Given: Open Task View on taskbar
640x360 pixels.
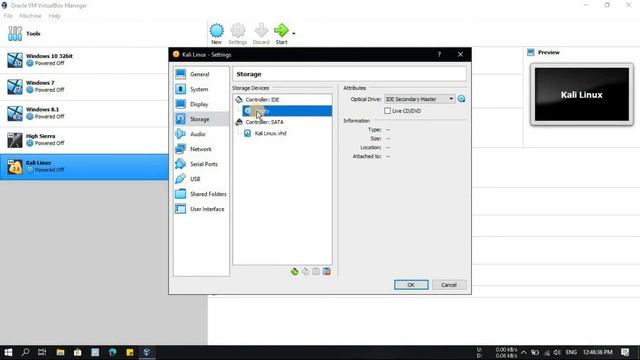Looking at the screenshot, I should [x=42, y=352].
